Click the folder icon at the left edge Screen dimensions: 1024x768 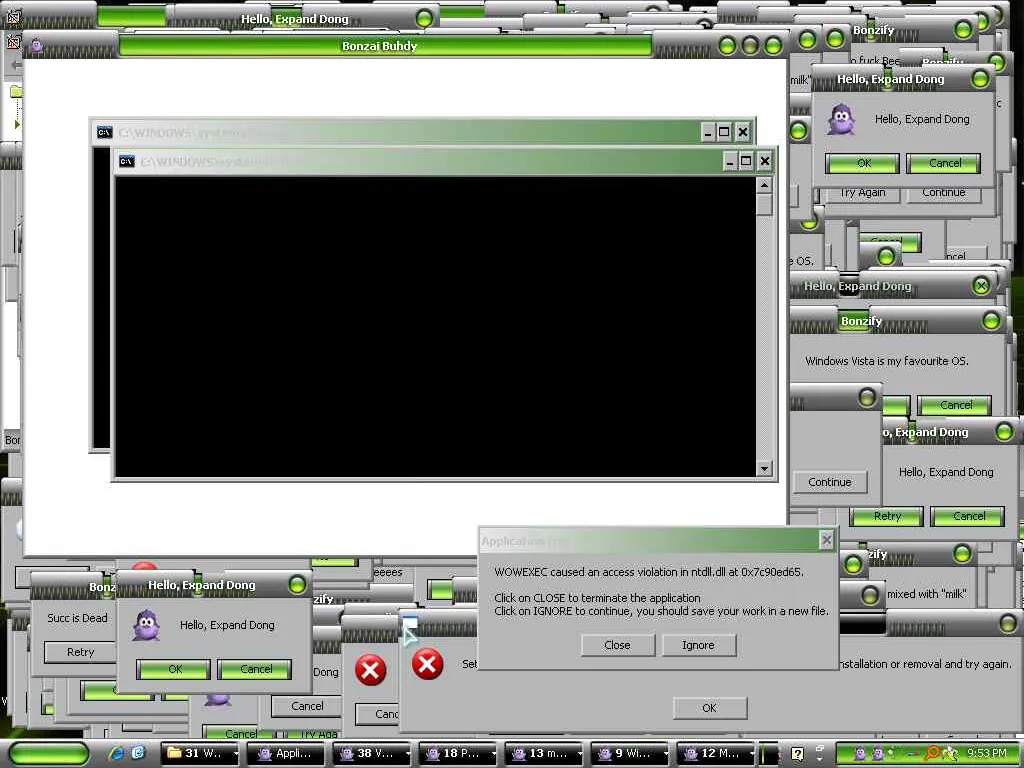(16, 91)
